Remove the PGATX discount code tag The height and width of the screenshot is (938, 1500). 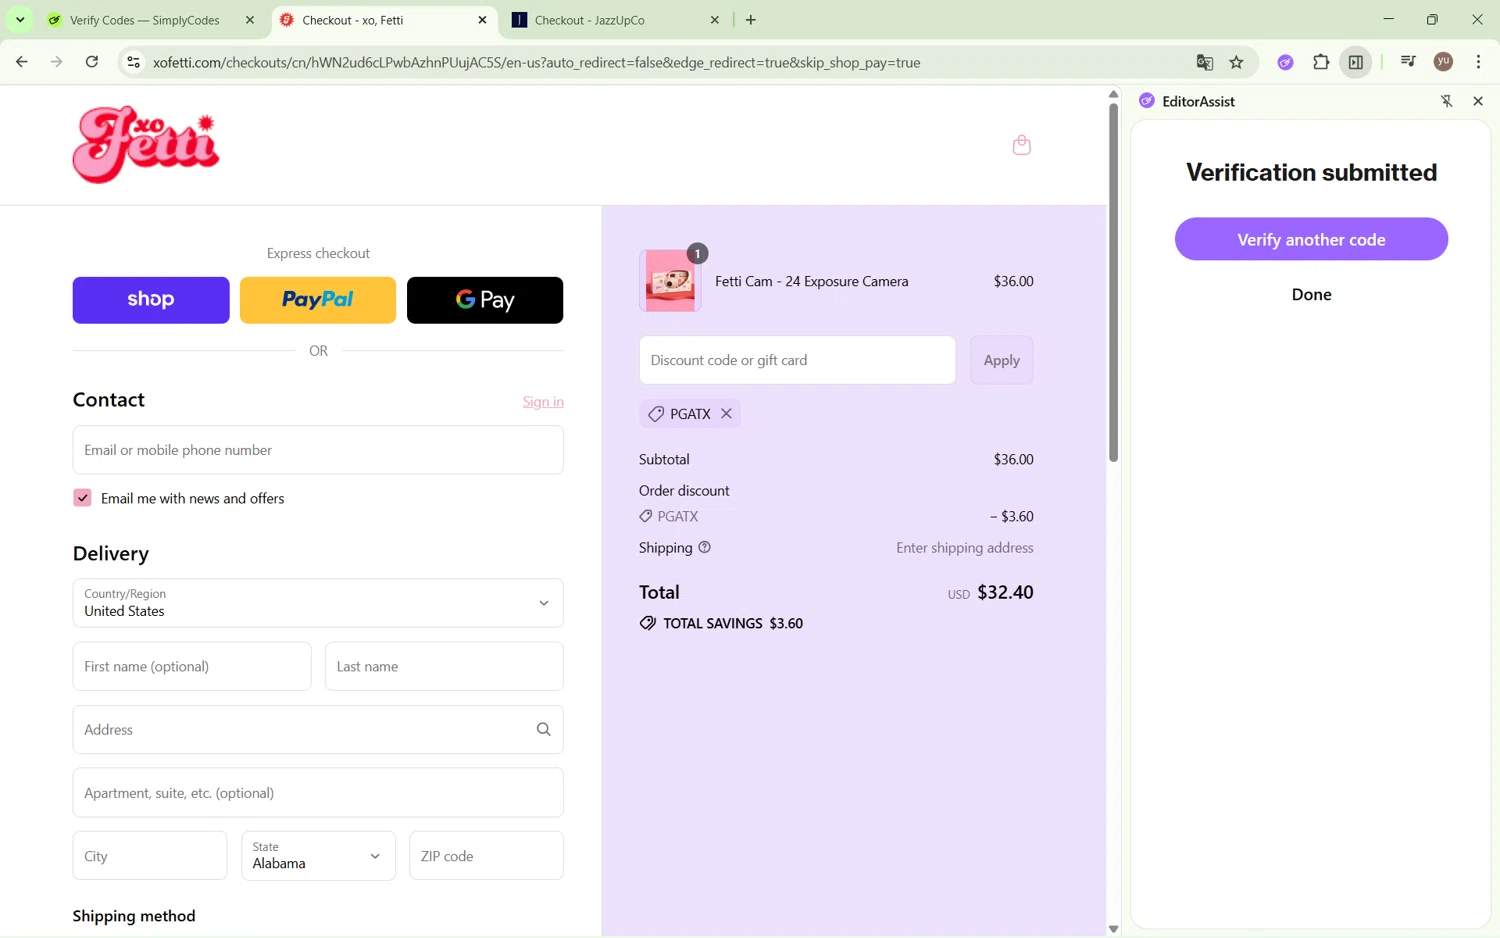(727, 414)
